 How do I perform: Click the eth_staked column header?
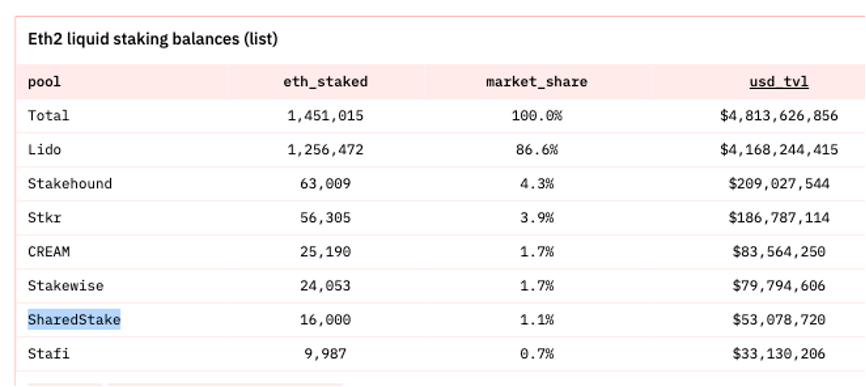[325, 82]
